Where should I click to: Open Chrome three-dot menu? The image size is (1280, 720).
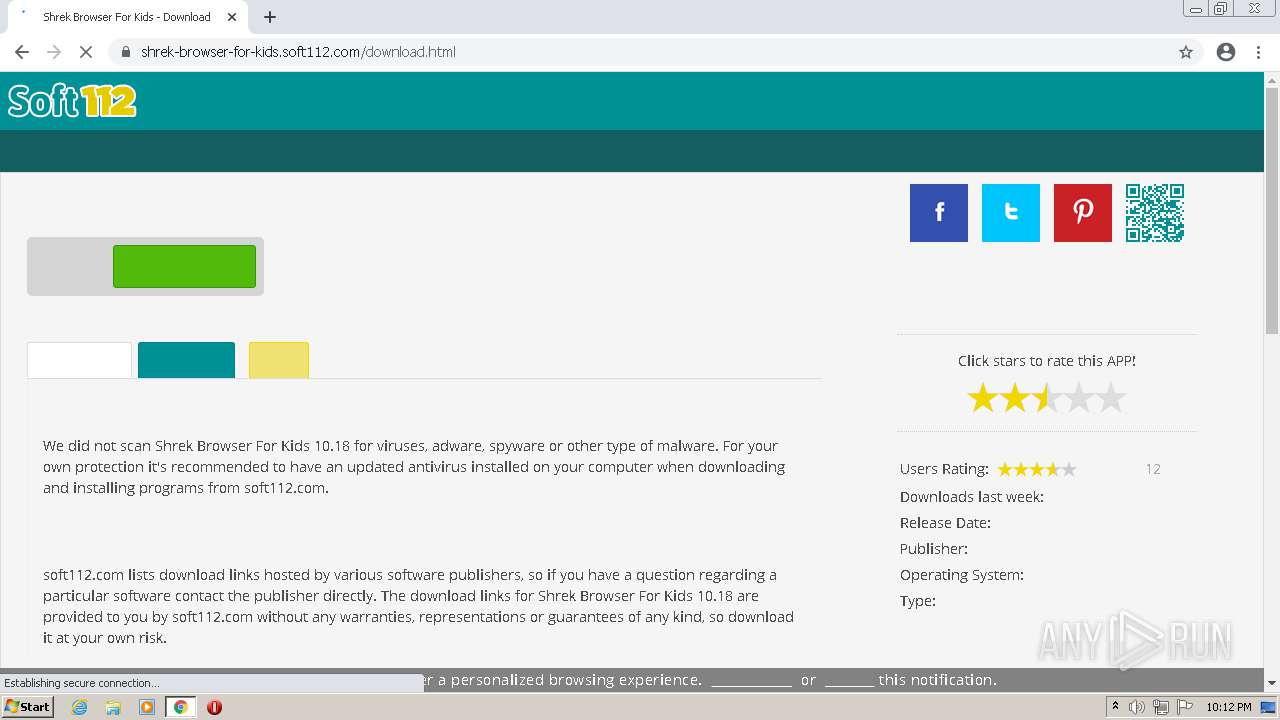click(1258, 52)
